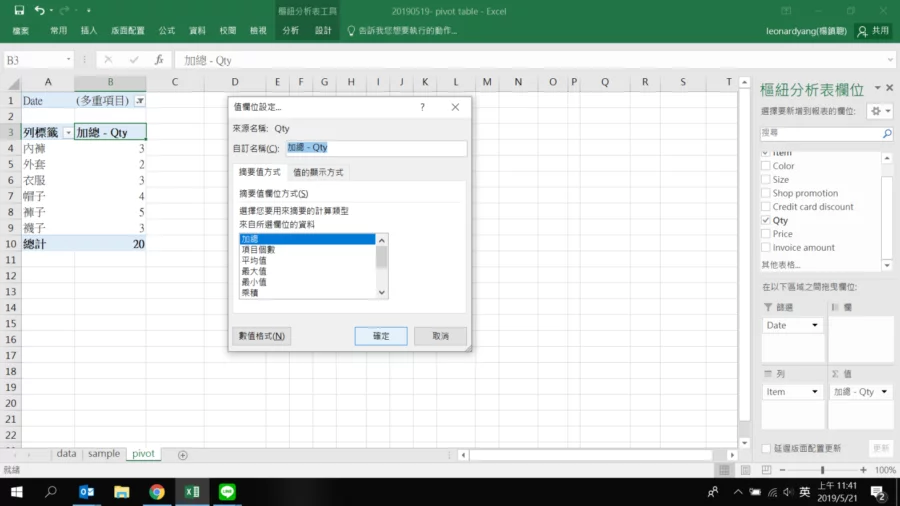Select 平均值 in the summarize list

(307, 260)
